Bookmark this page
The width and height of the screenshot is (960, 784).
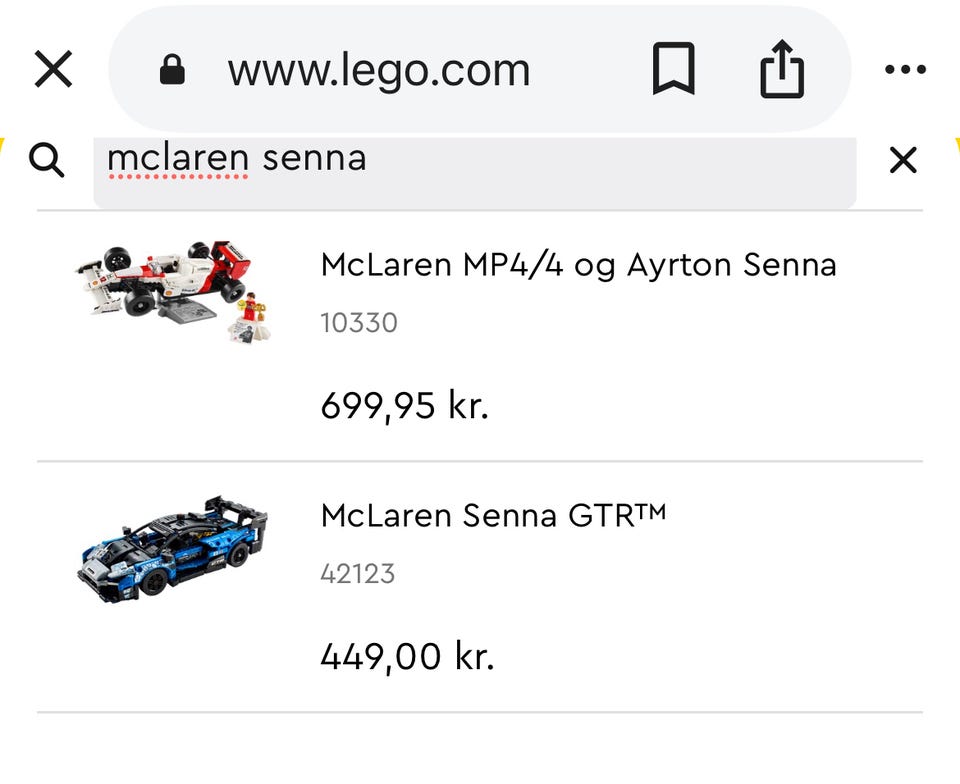[x=673, y=70]
